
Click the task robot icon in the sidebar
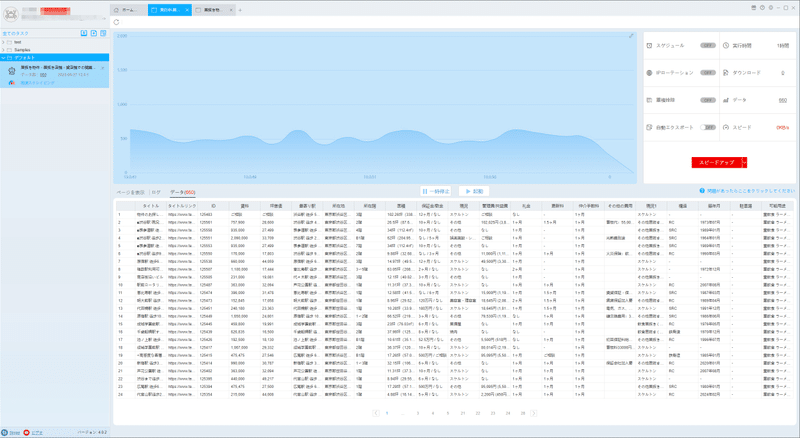click(12, 70)
